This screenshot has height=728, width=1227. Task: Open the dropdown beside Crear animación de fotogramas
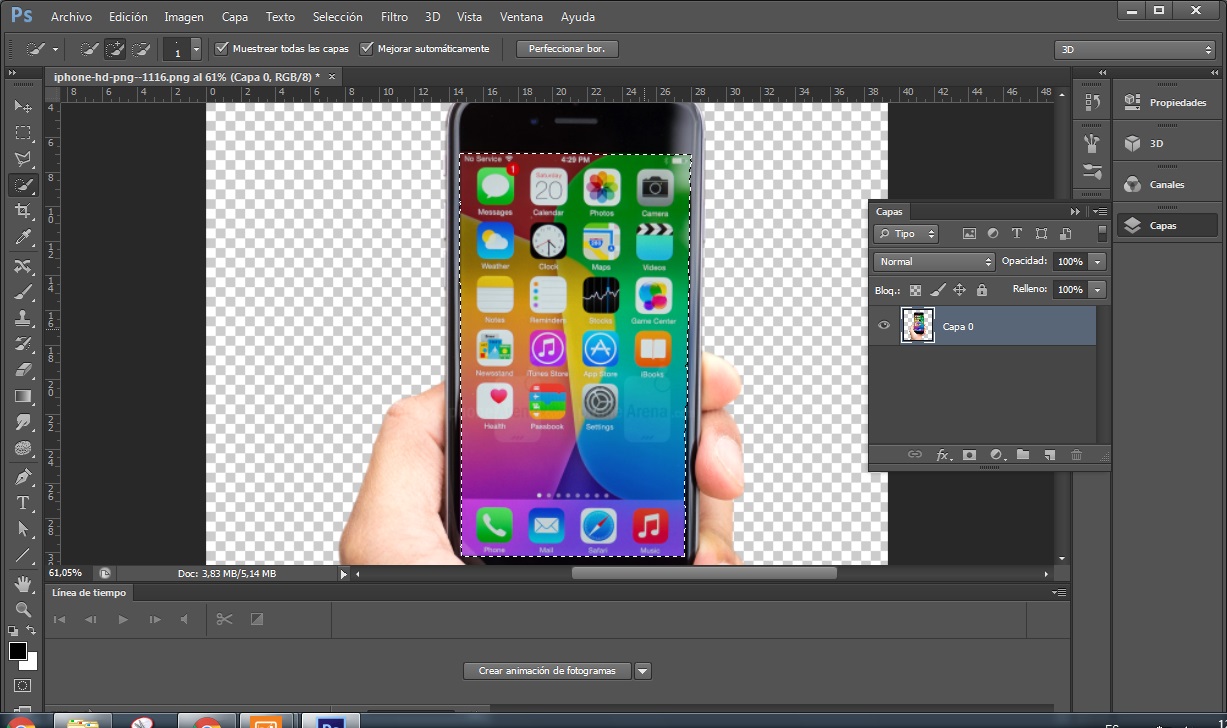tap(643, 671)
